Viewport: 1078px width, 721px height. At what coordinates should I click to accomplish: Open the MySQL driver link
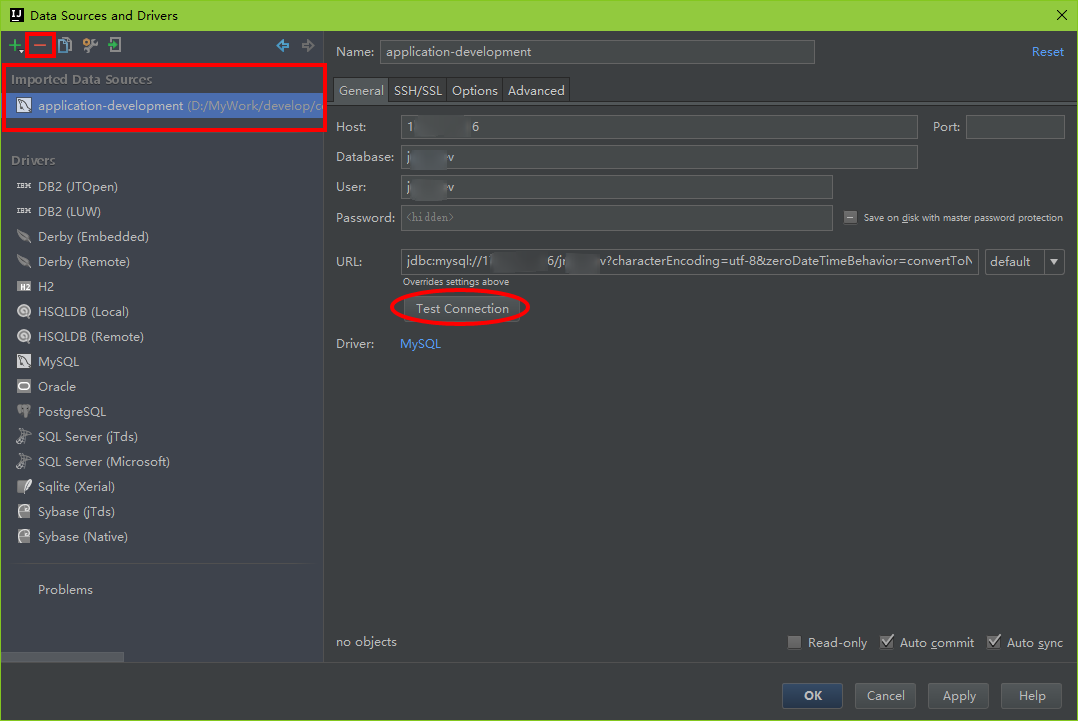coord(420,344)
